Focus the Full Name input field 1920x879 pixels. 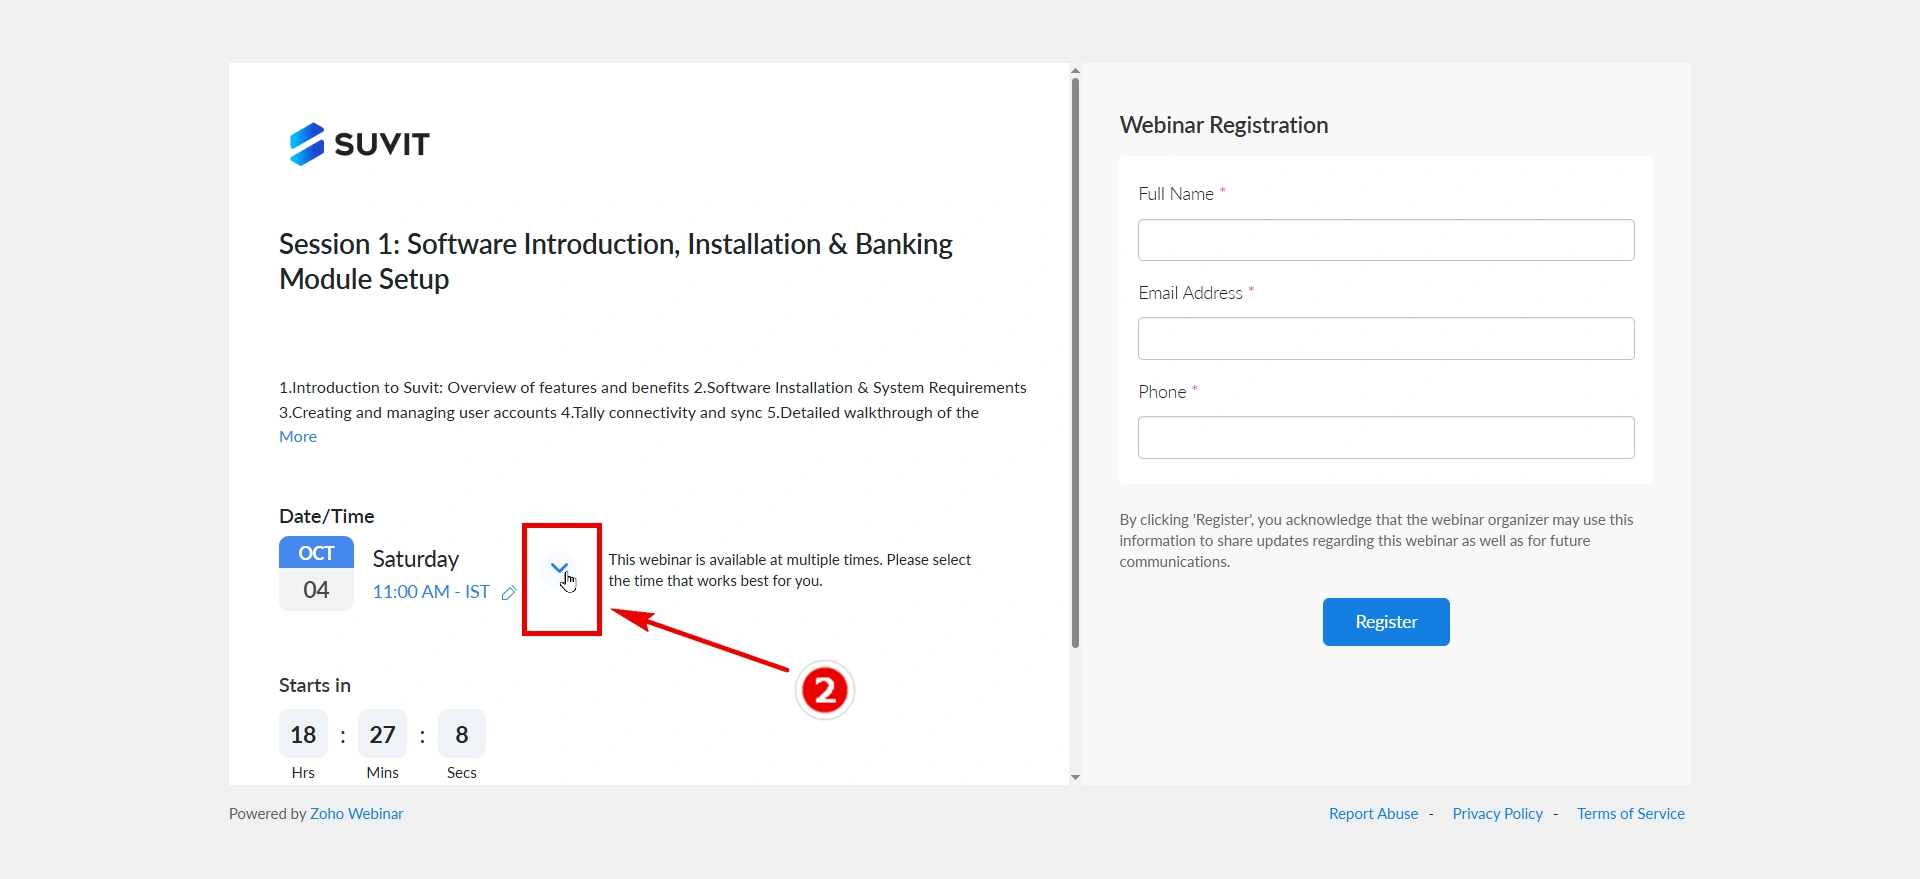[x=1386, y=240]
